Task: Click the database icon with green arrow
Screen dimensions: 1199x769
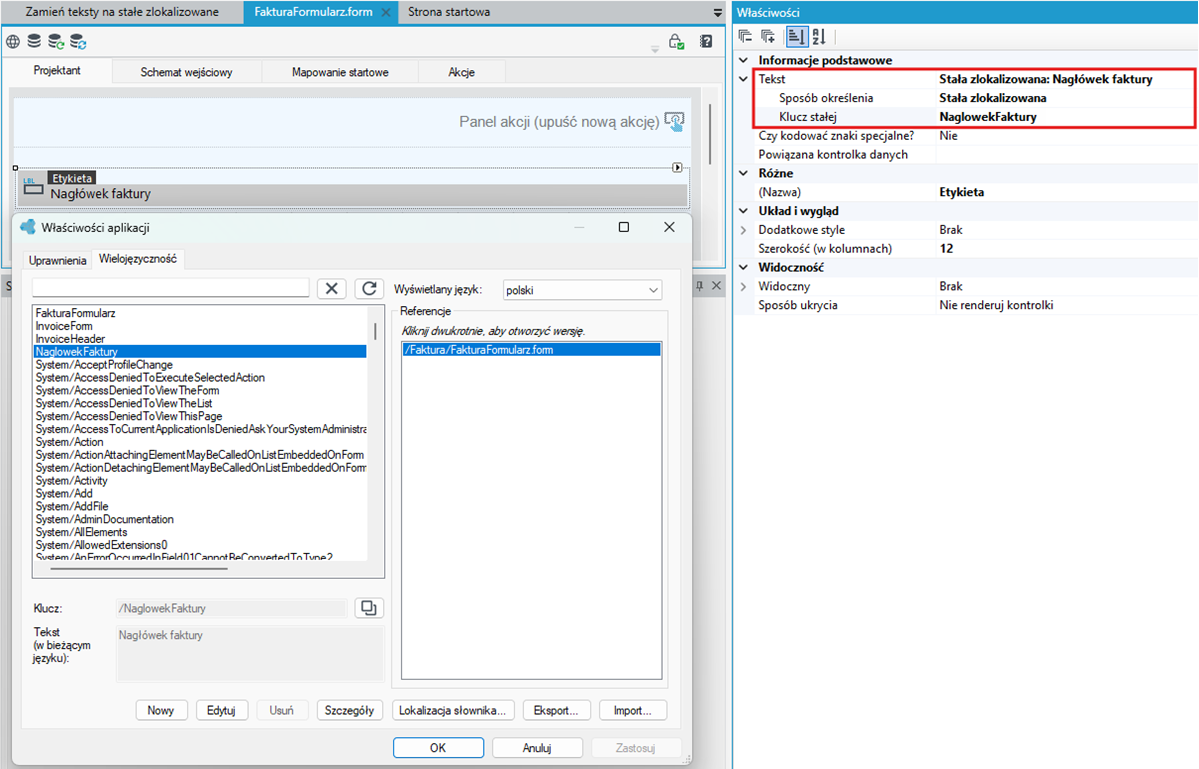Action: pos(56,41)
